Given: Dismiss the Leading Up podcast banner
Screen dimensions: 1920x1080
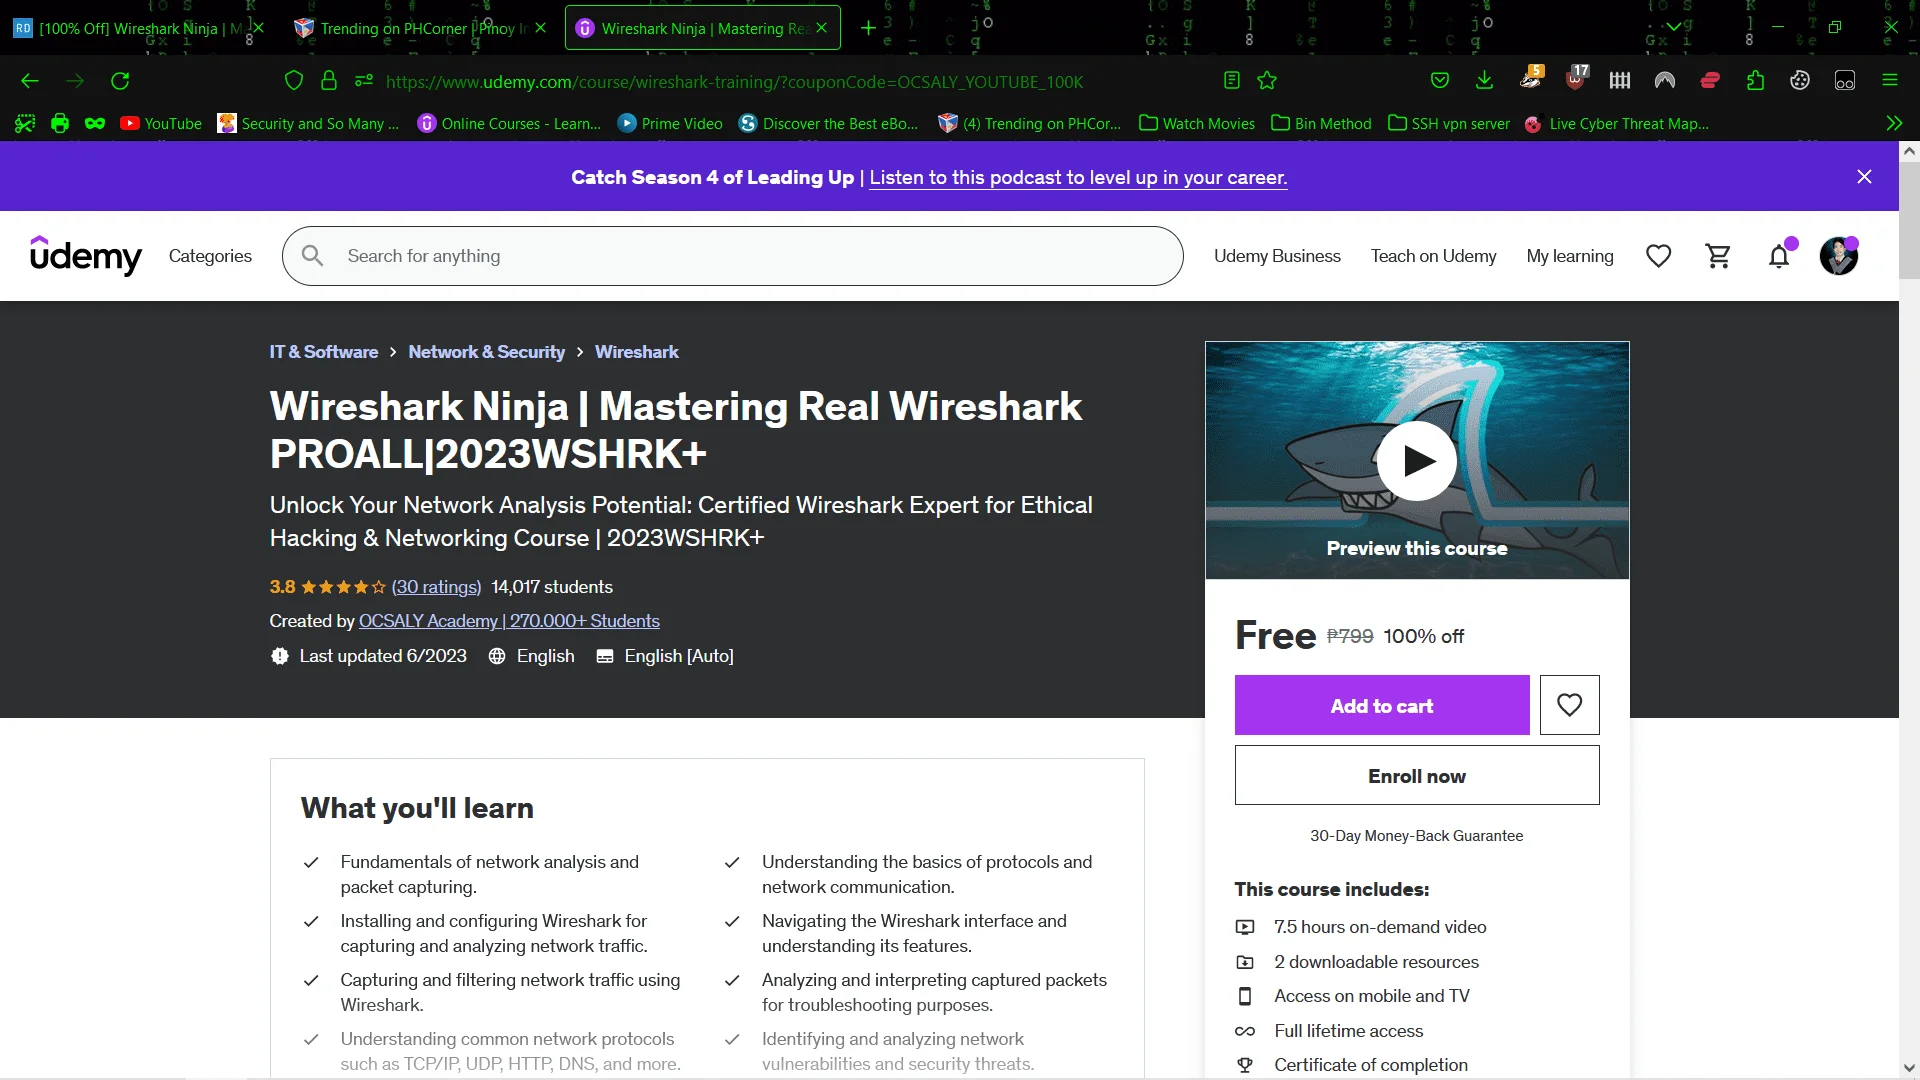Looking at the screenshot, I should click(x=1864, y=177).
